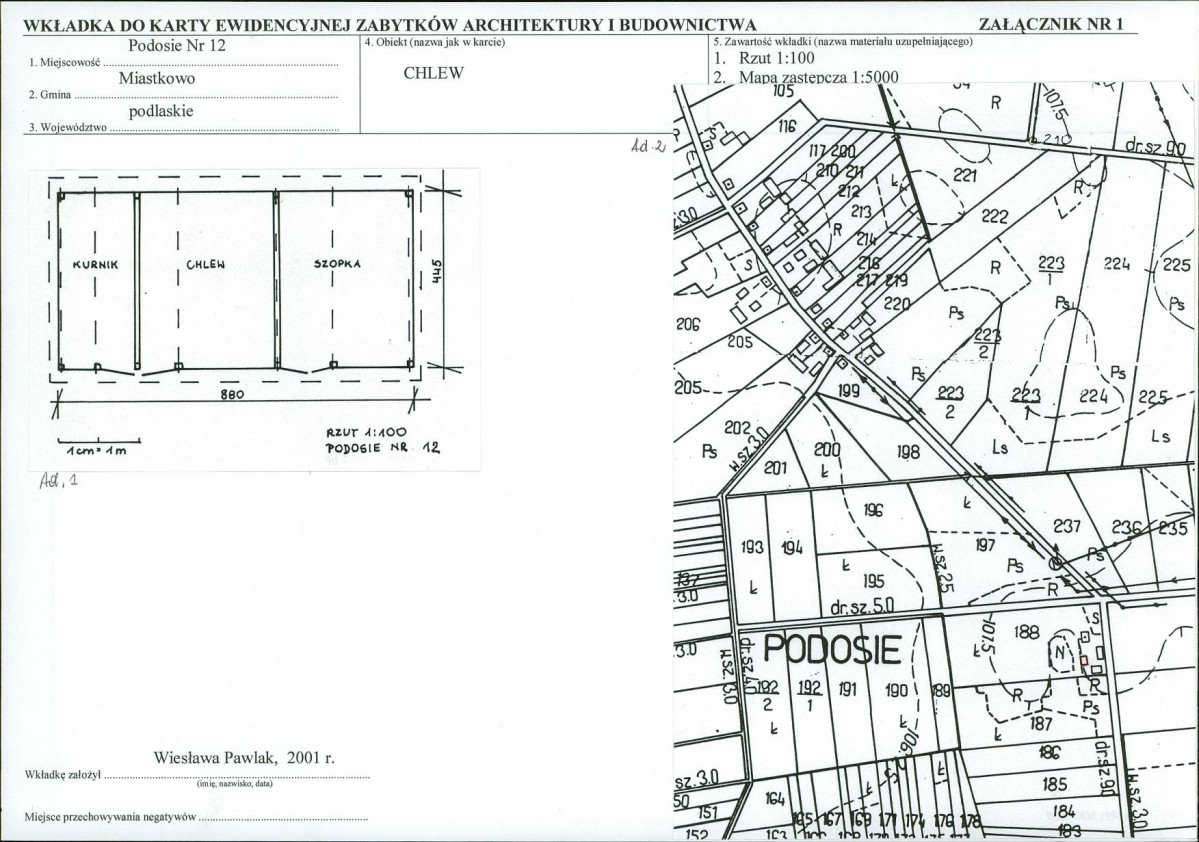Click the Miejscowość field with Podosie Nr 12
1199x842 pixels.
coord(184,54)
